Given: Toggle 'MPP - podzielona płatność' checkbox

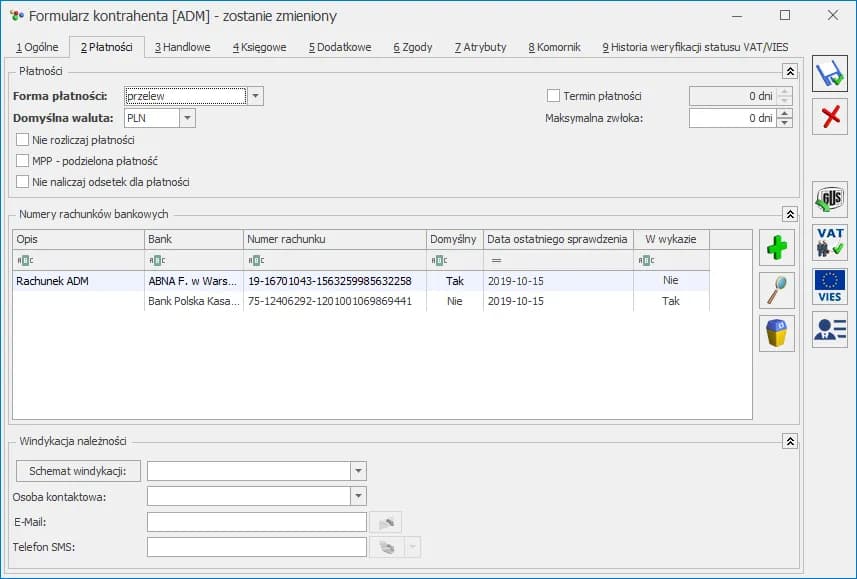Looking at the screenshot, I should [x=23, y=161].
